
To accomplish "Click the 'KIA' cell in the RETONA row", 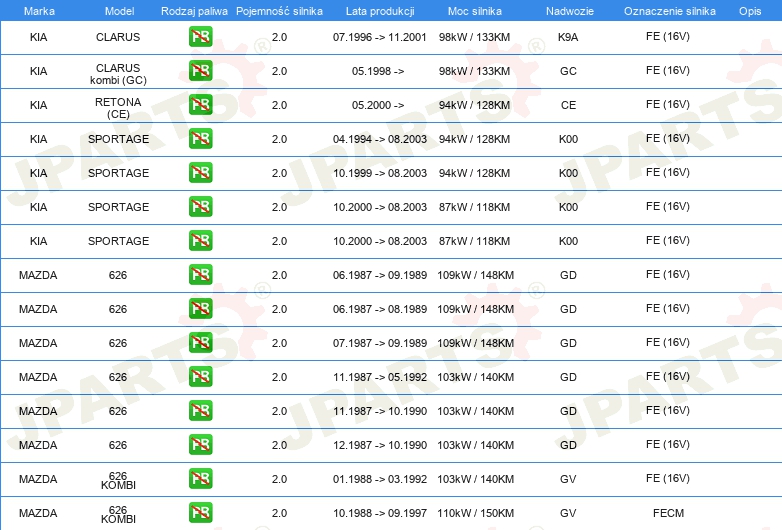I will [x=38, y=105].
